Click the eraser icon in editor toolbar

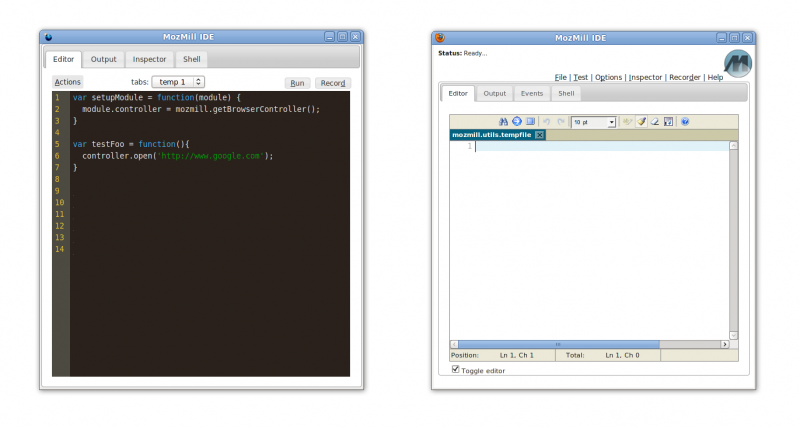[x=655, y=121]
